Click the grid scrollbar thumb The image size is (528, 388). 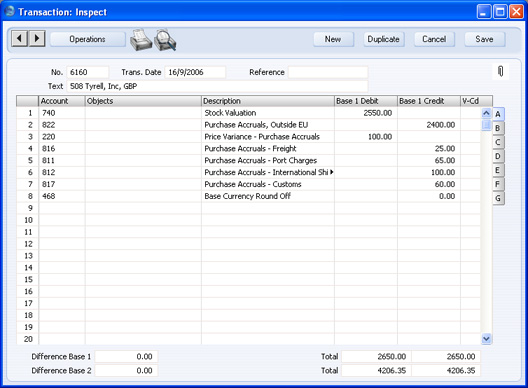(486, 125)
